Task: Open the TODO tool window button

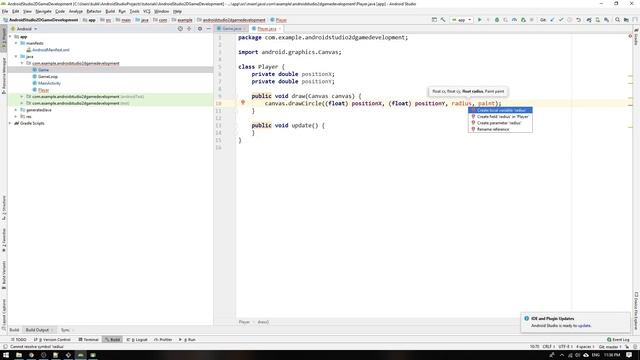Action: click(19, 340)
